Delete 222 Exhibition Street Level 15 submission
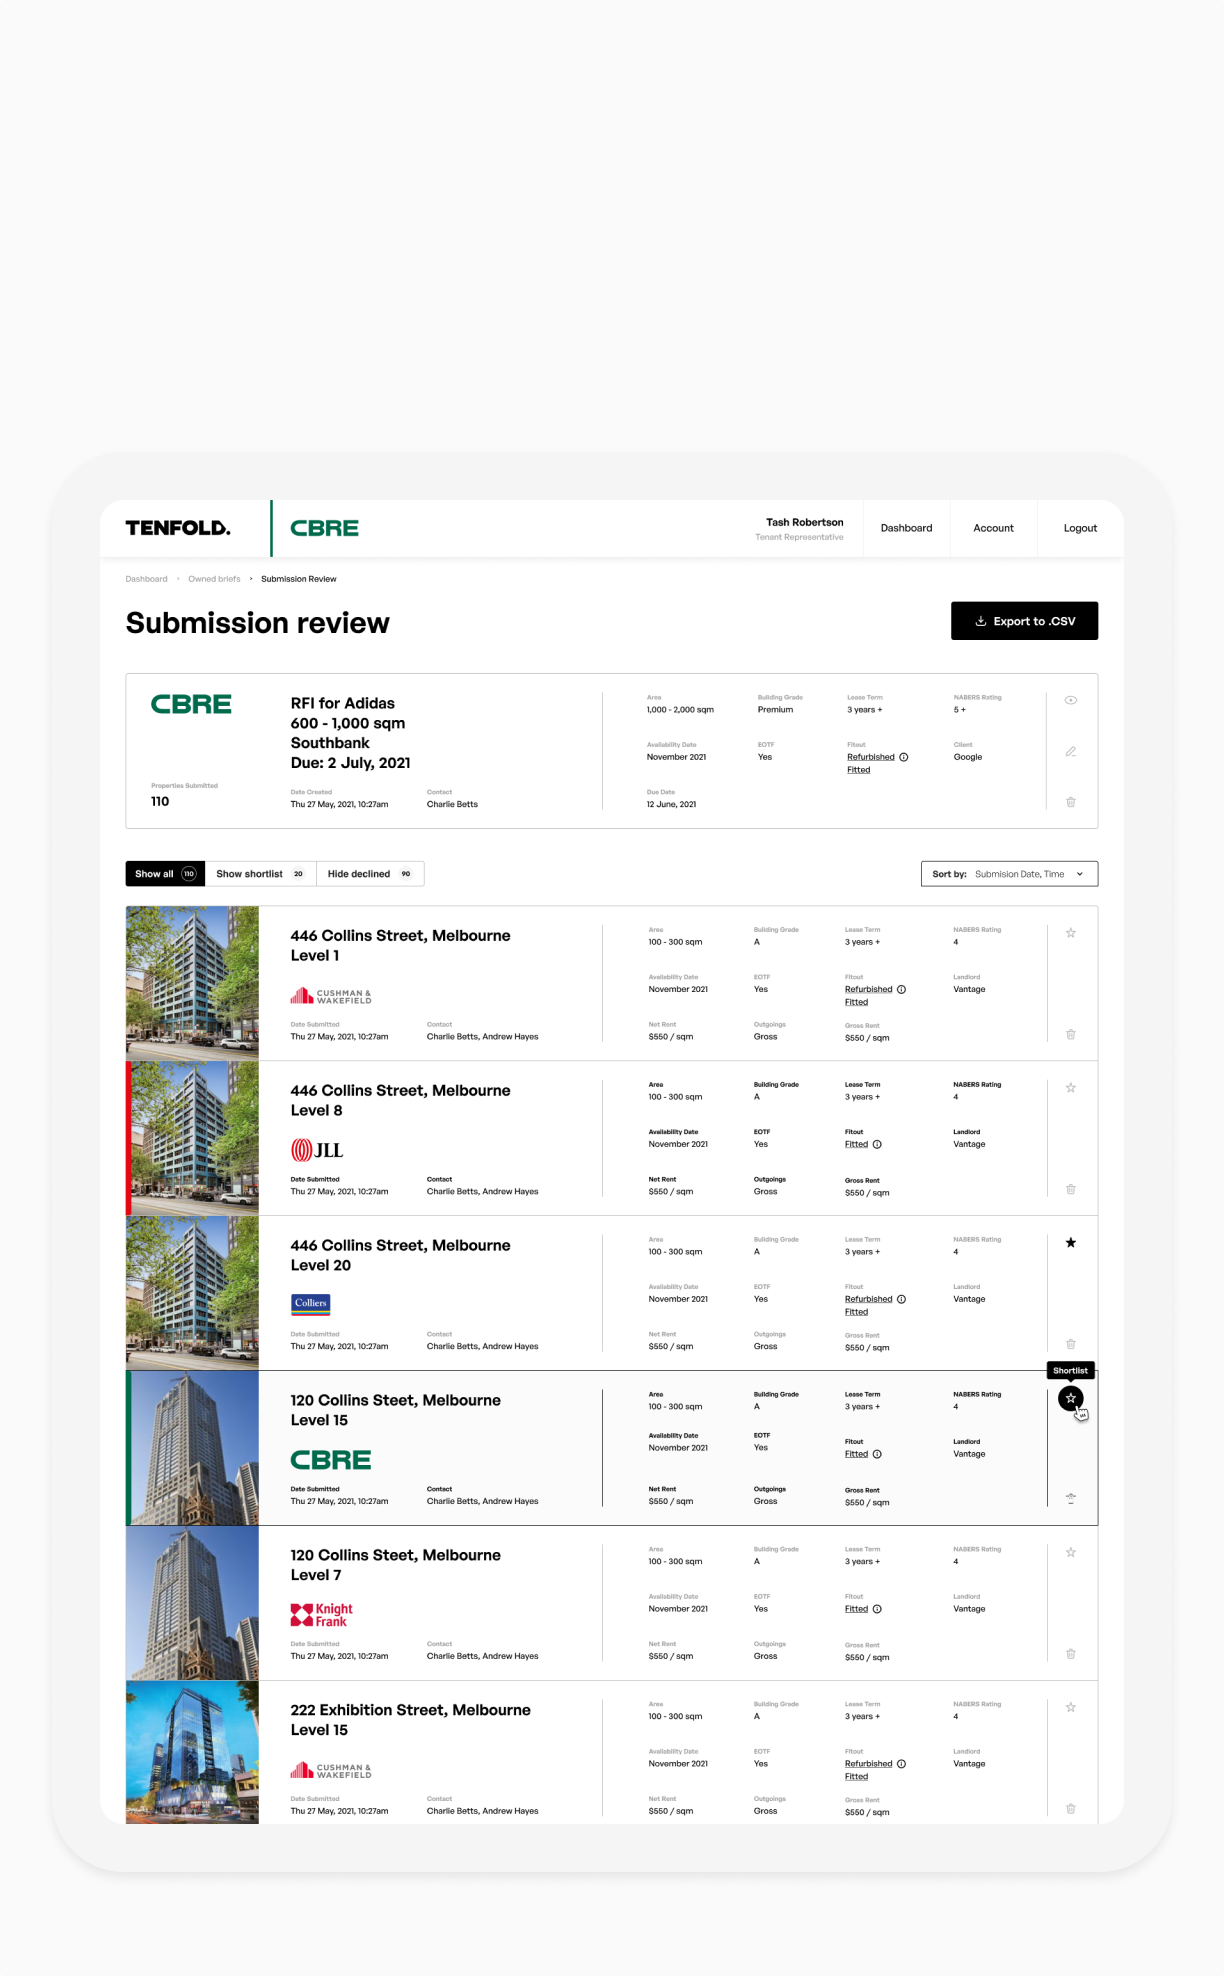1224x1976 pixels. [1071, 1809]
